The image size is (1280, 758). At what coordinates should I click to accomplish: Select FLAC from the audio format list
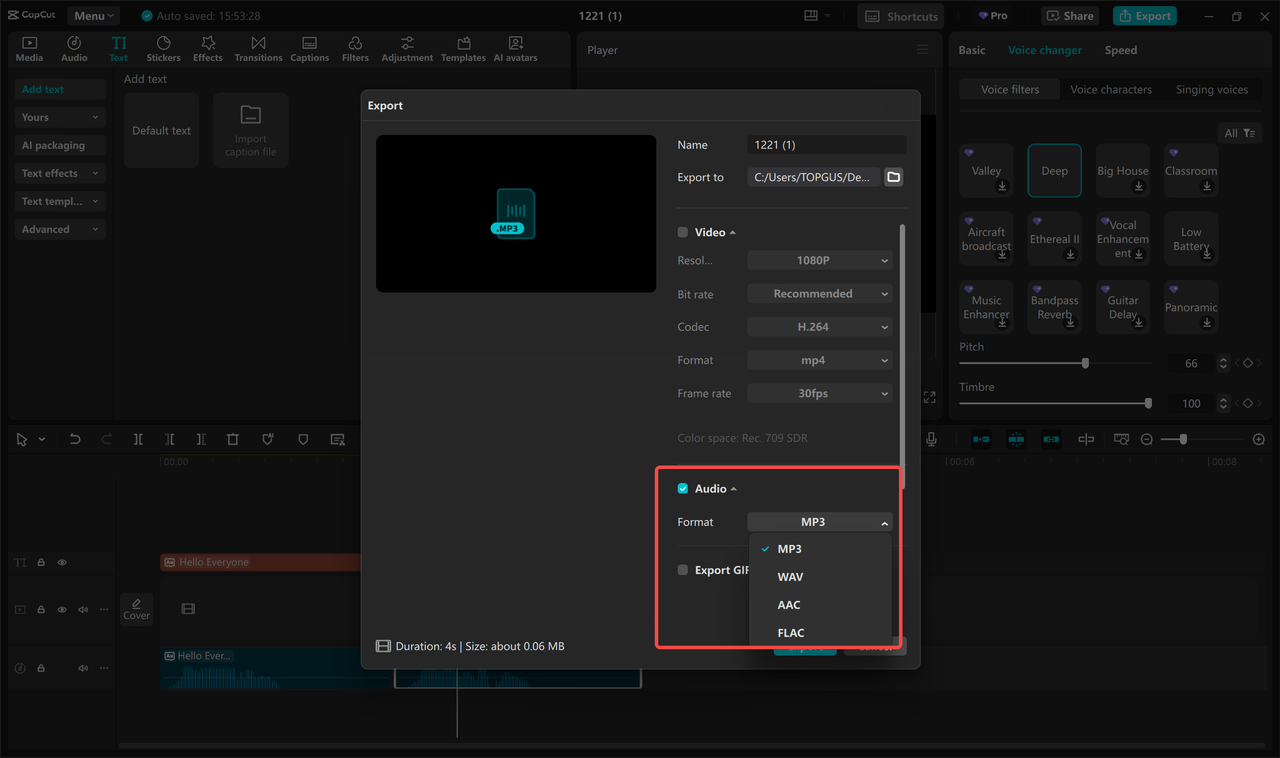[791, 632]
